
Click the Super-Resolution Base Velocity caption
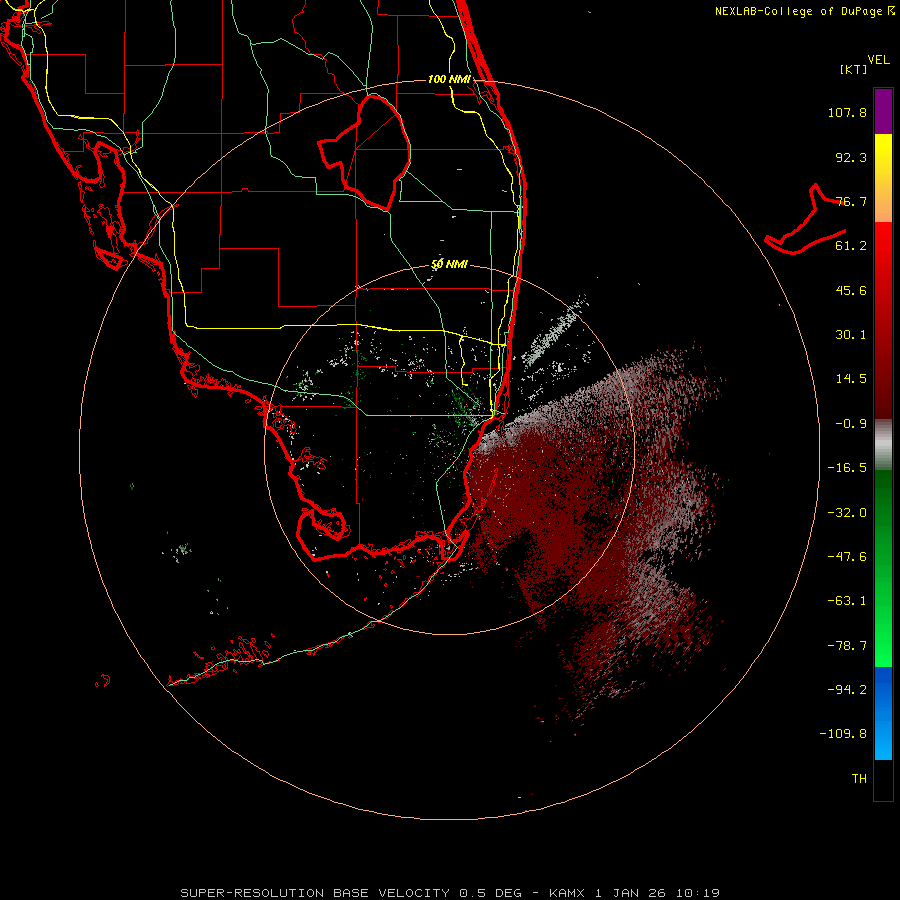click(x=449, y=893)
